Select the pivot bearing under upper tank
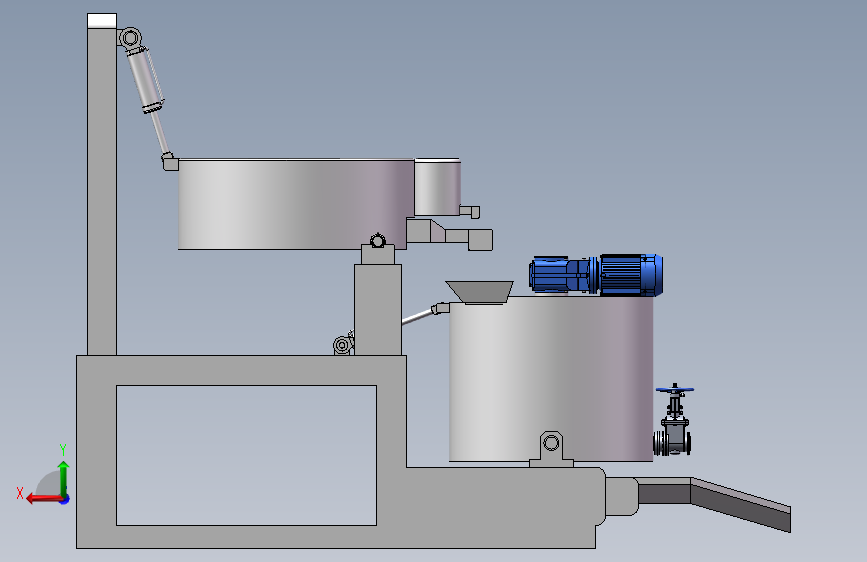 pyautogui.click(x=378, y=241)
